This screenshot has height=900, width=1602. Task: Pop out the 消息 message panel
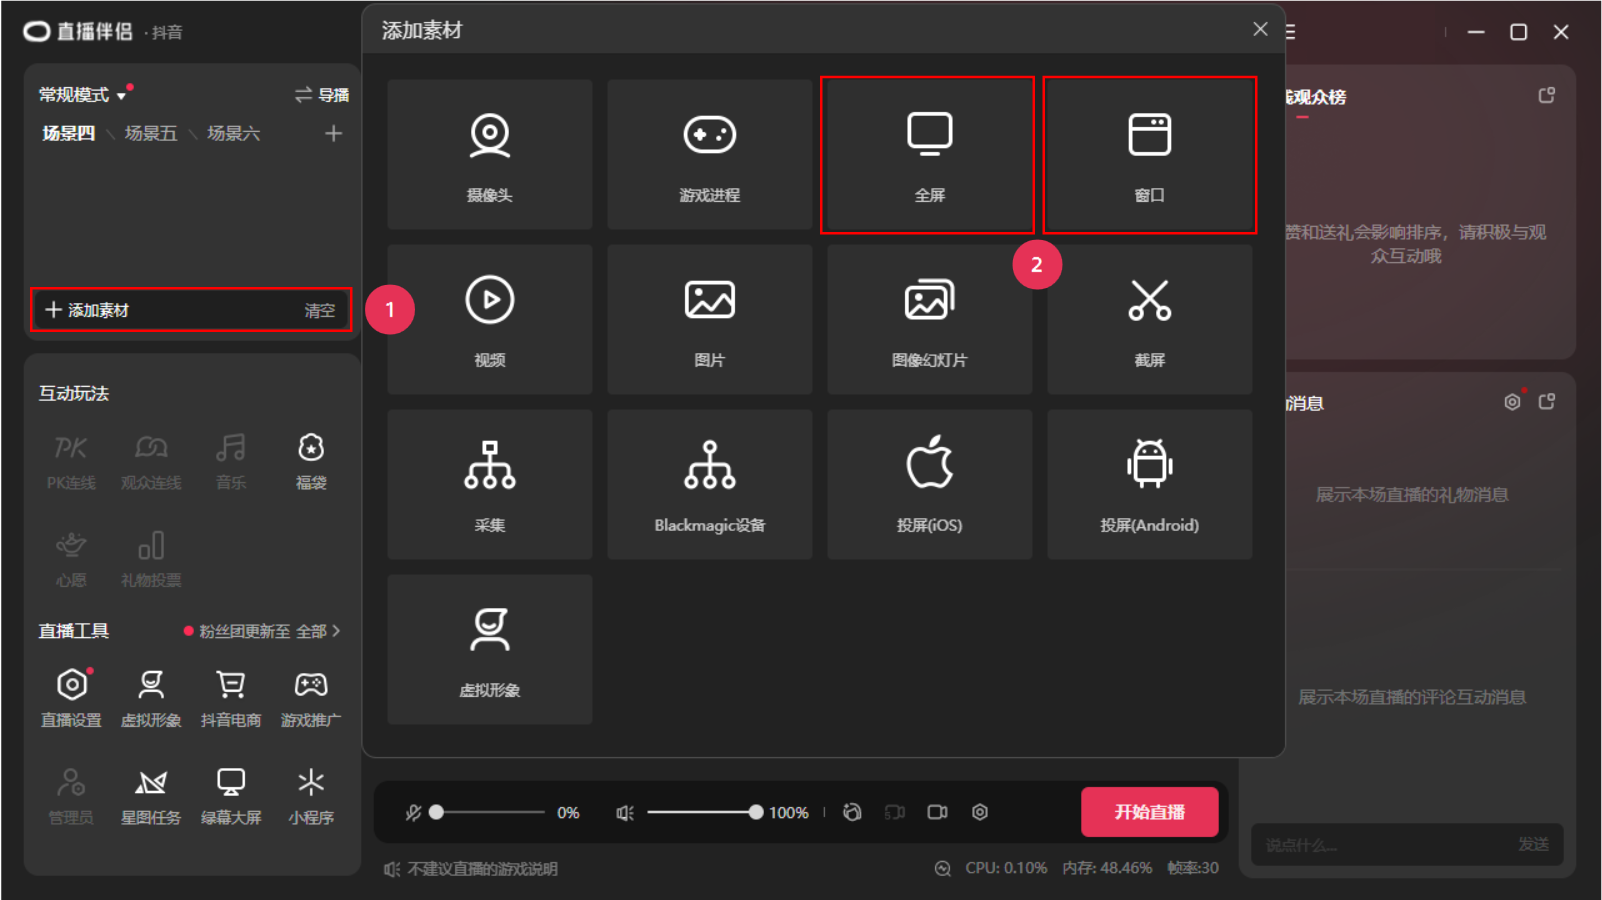(1546, 402)
